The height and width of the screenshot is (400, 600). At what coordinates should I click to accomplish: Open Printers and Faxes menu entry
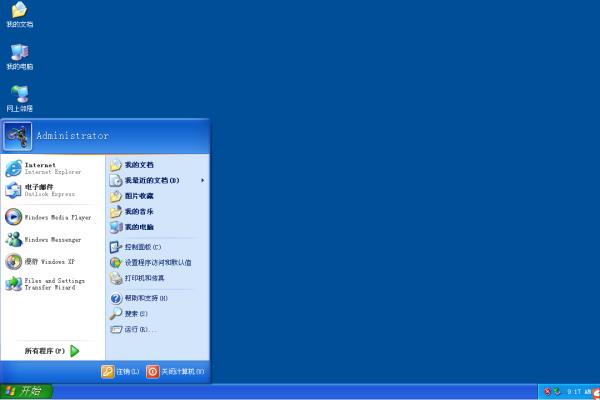(157, 278)
